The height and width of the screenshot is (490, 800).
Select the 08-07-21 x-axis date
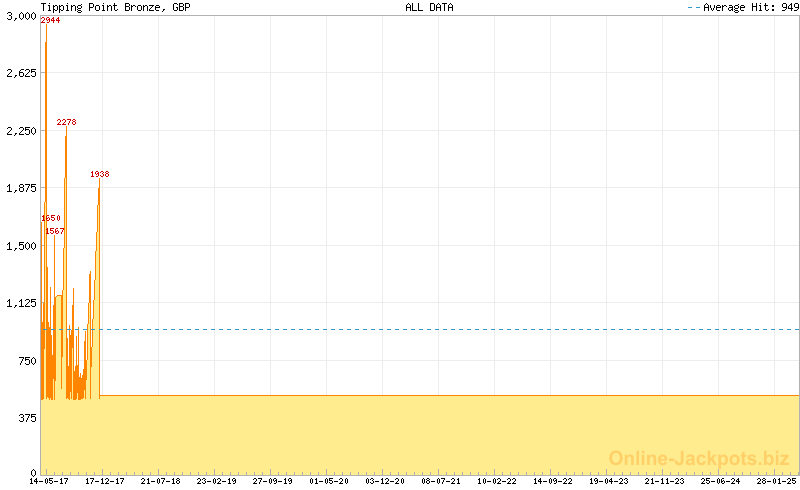coord(441,481)
